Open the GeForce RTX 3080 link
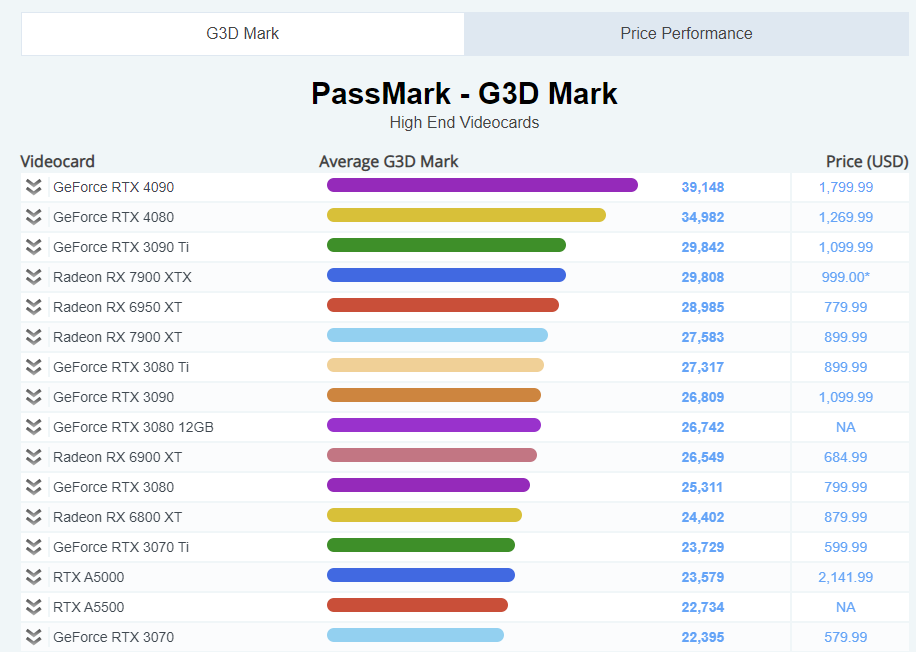Viewport: 916px width, 652px height. (x=113, y=487)
